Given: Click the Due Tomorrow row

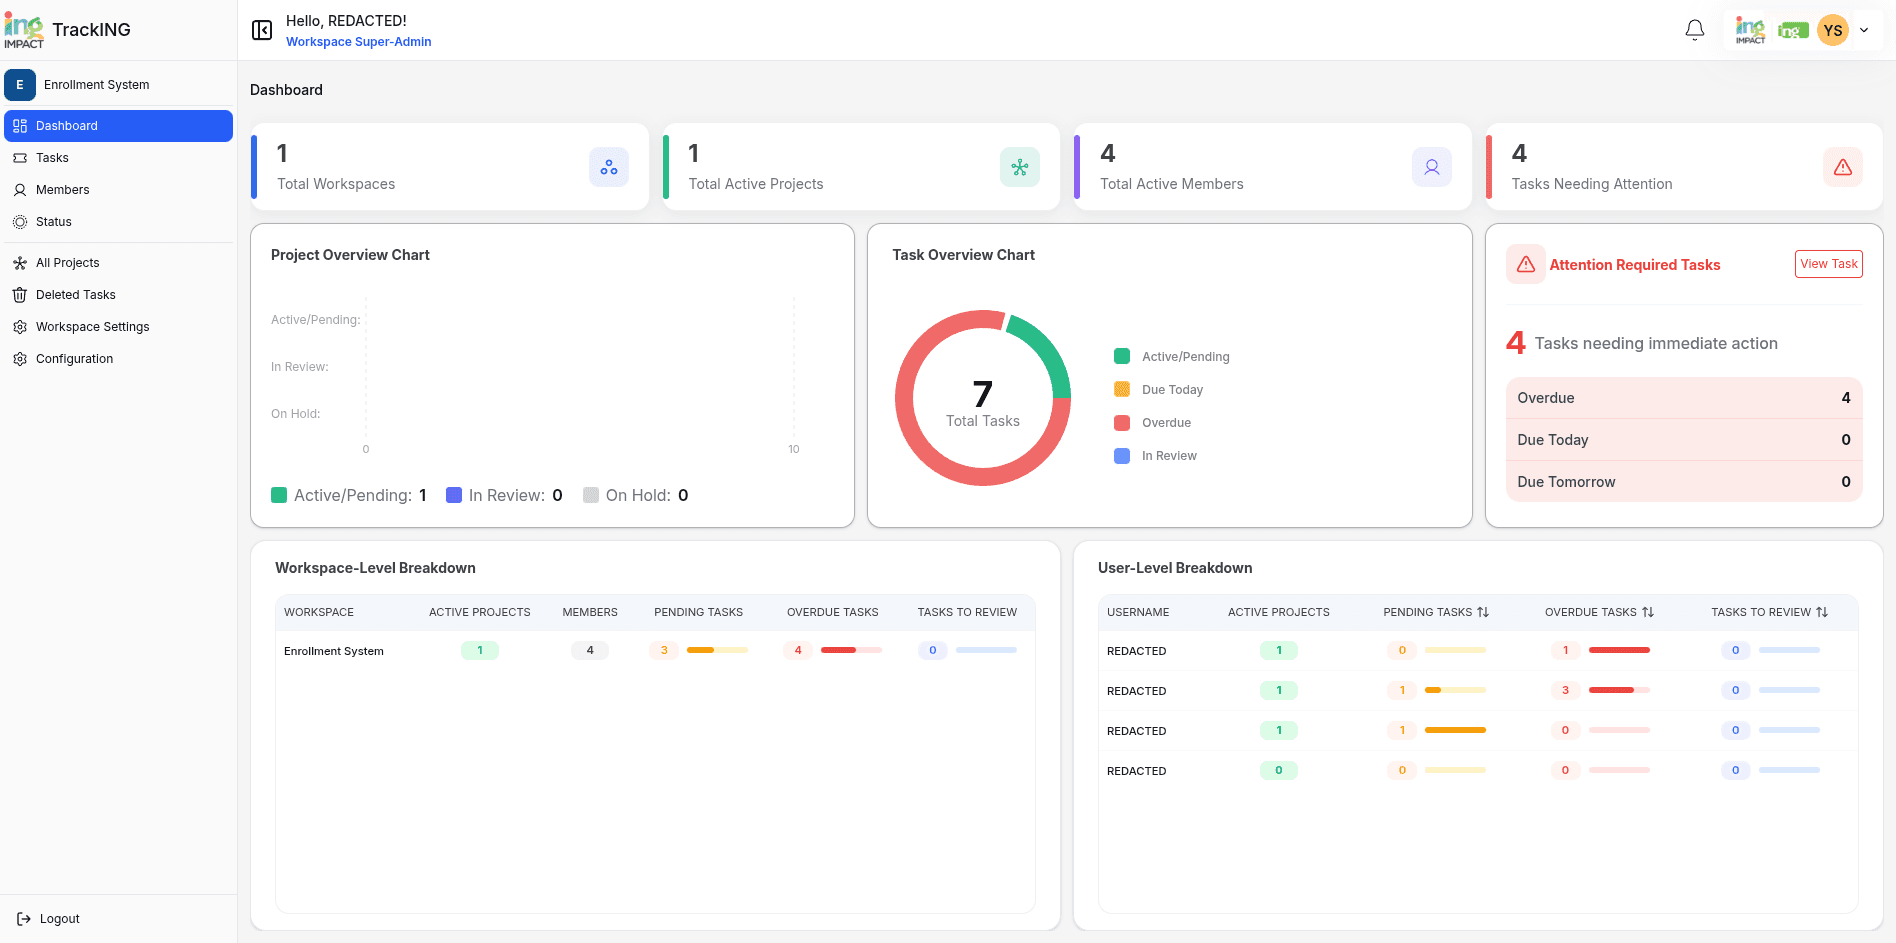Looking at the screenshot, I should [x=1684, y=482].
